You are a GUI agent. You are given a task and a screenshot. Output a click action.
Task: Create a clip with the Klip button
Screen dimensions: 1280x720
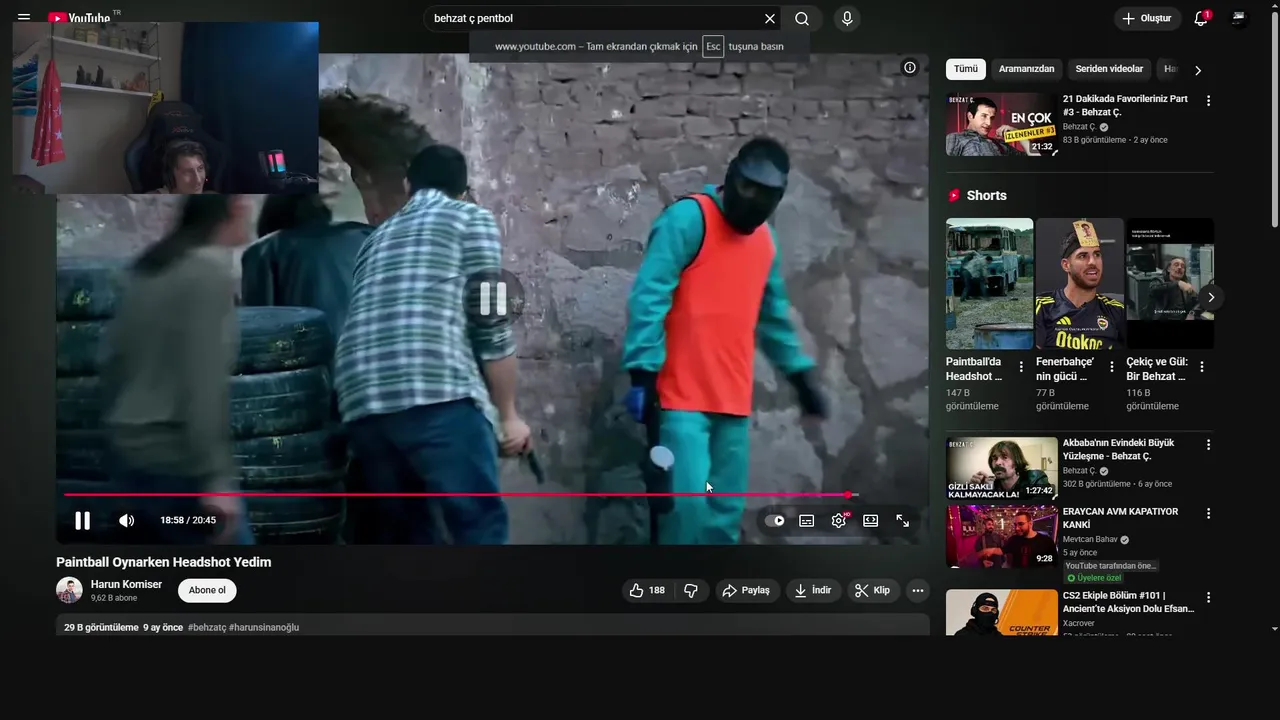(x=872, y=590)
